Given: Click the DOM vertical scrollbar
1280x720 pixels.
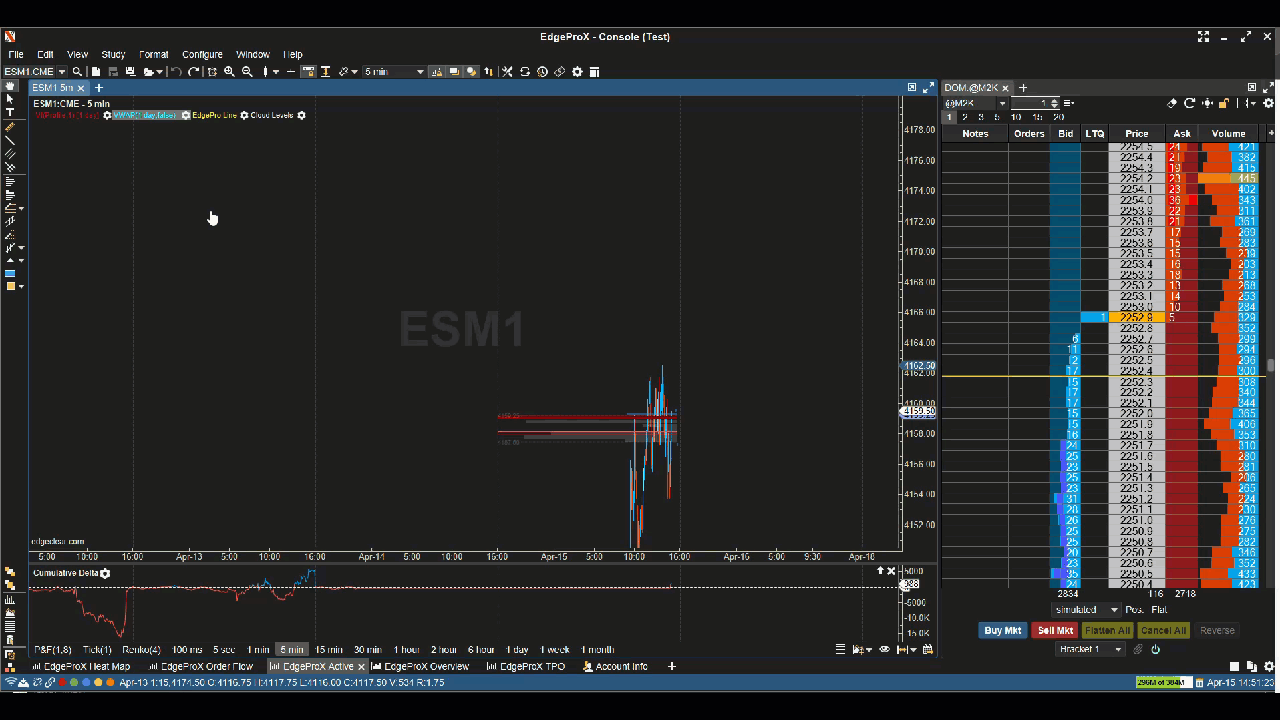Looking at the screenshot, I should tap(1270, 365).
